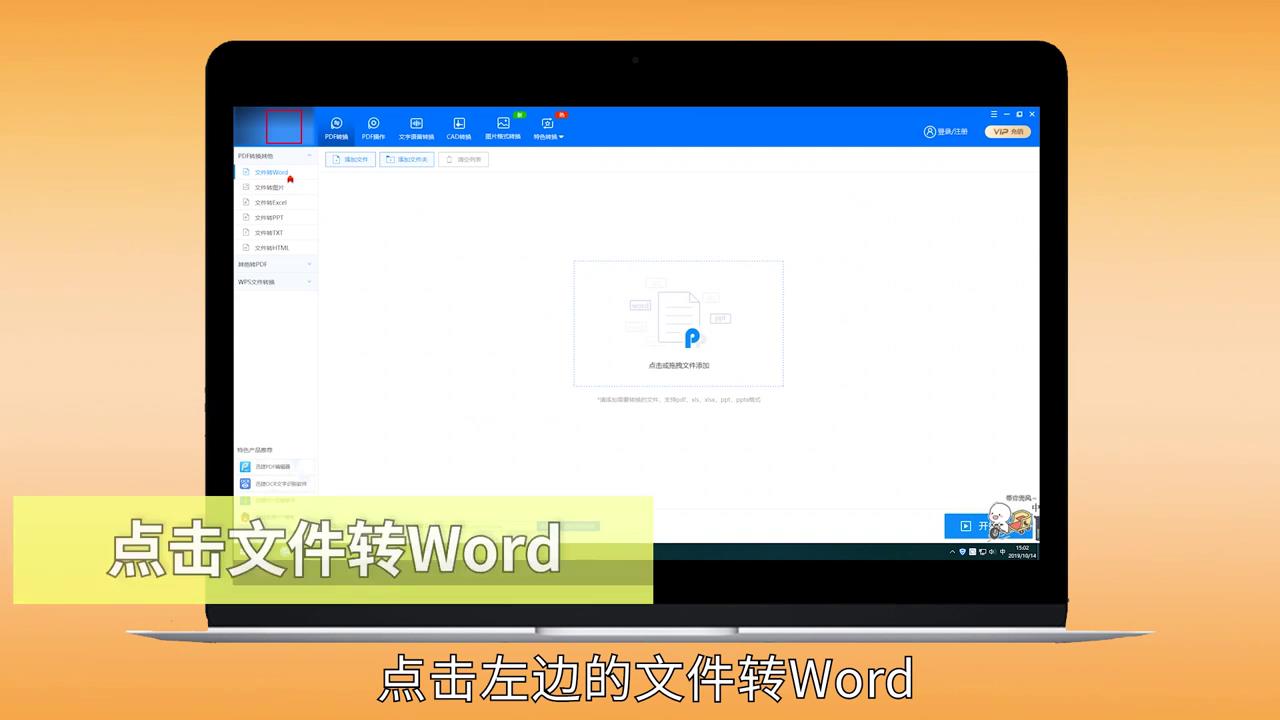1280x720 pixels.
Task: Show hidden tray icons arrow
Action: [952, 551]
